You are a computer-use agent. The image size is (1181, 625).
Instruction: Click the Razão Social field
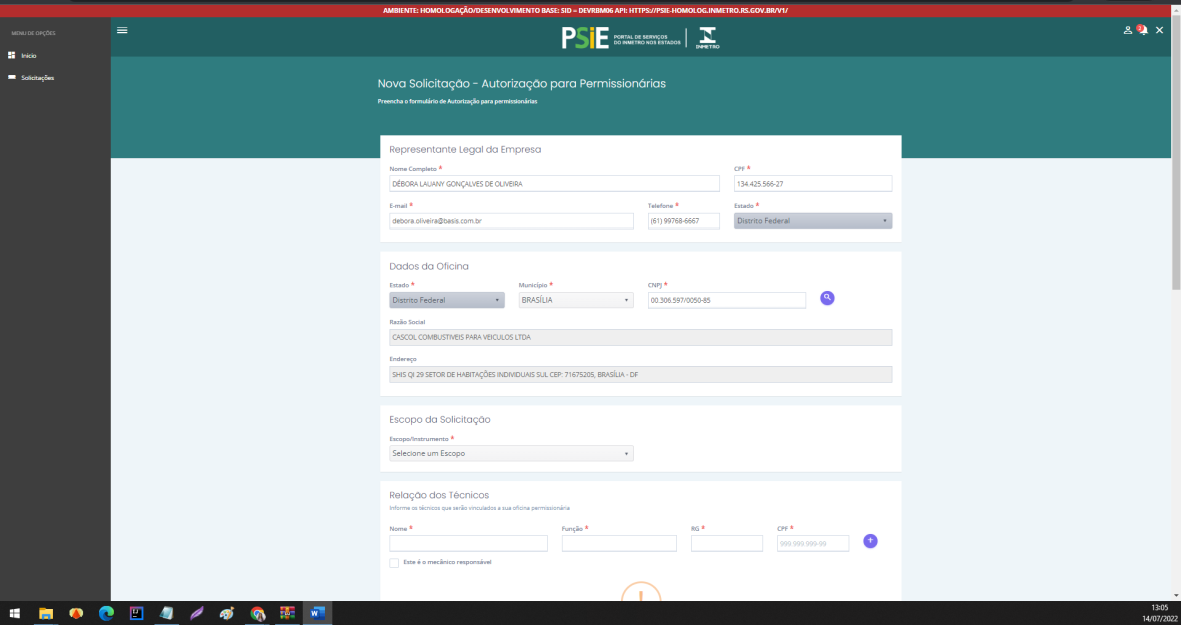pyautogui.click(x=641, y=337)
